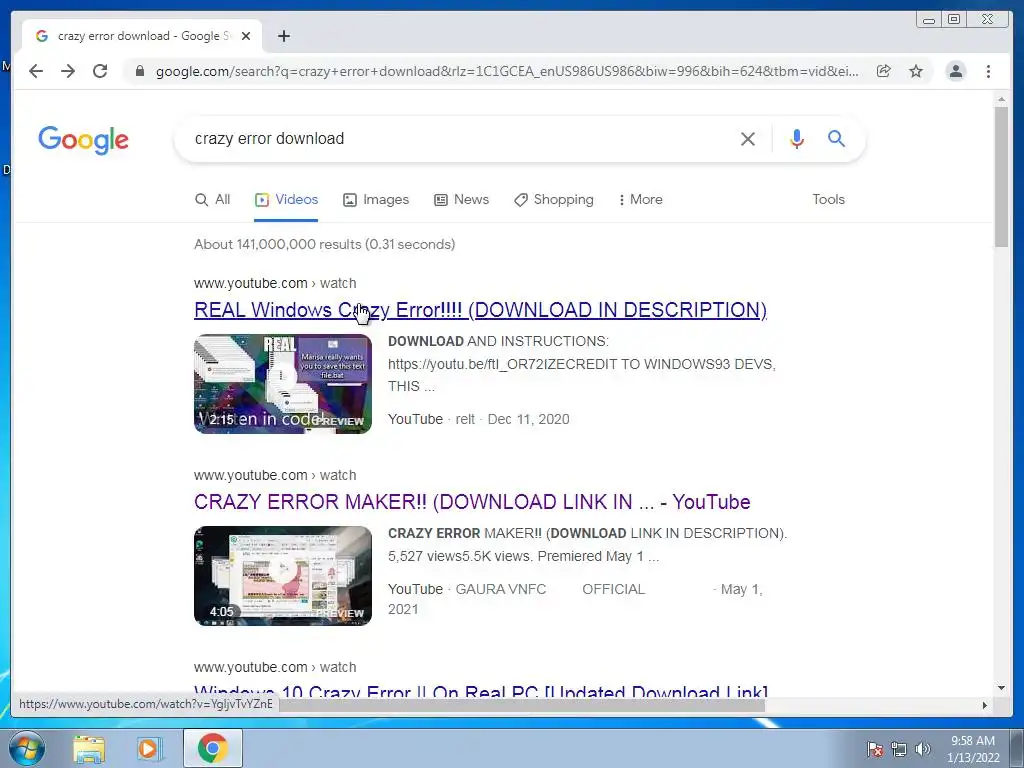Clear the search box text
1024x768 pixels.
748,138
